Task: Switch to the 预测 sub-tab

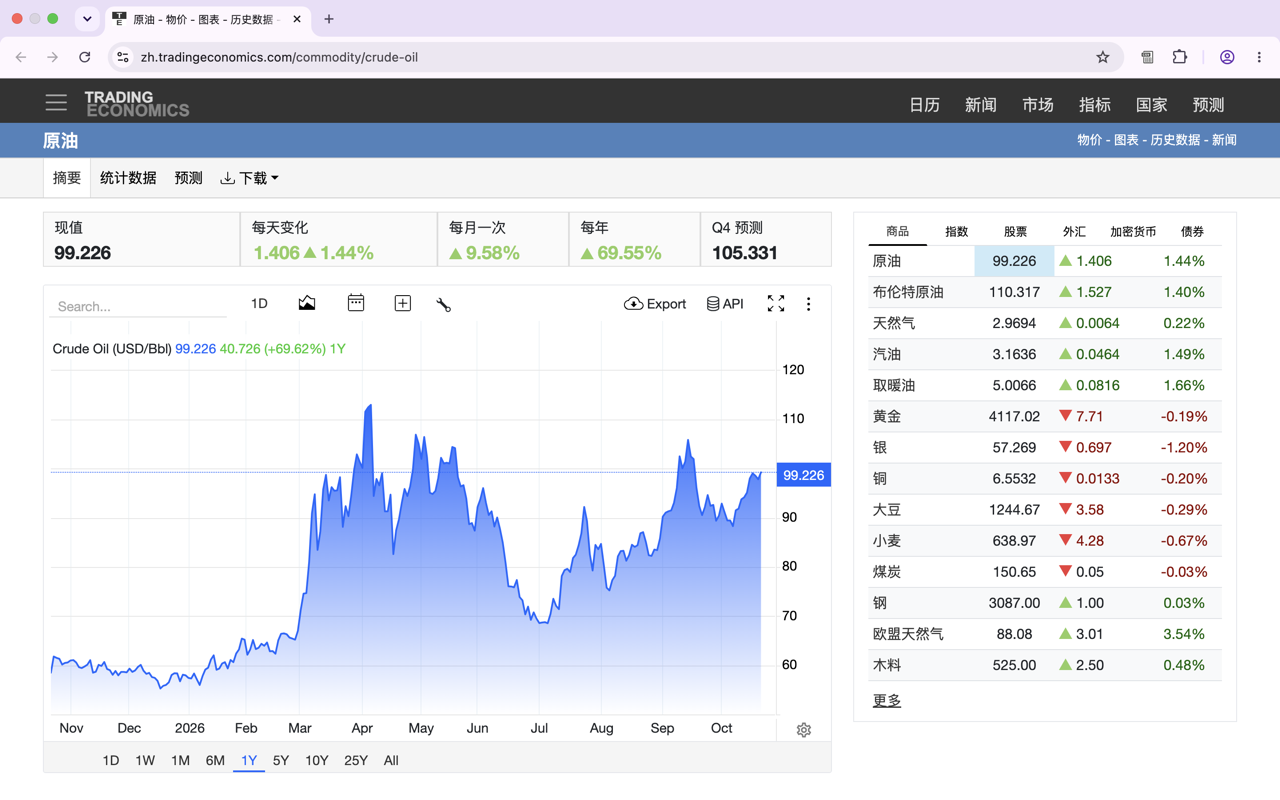Action: [188, 178]
